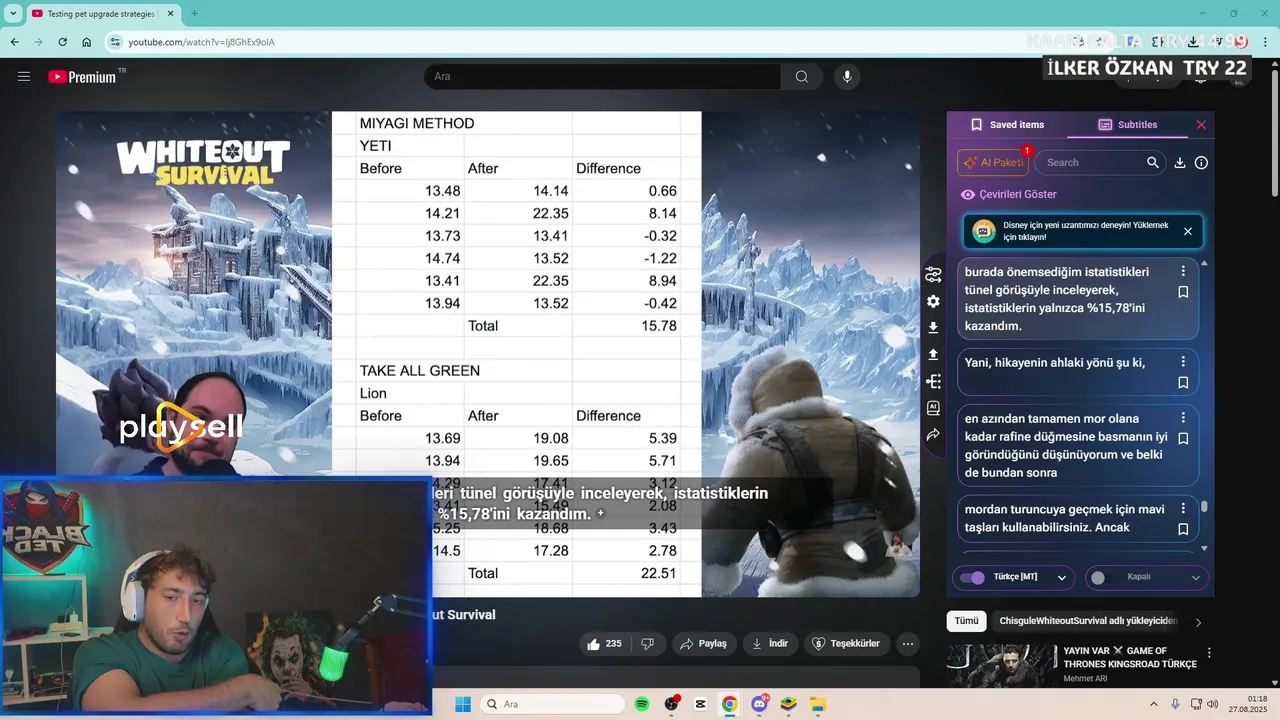
Task: Open options dots for 'Yani, hikayenin' subtitle
Action: point(1183,361)
